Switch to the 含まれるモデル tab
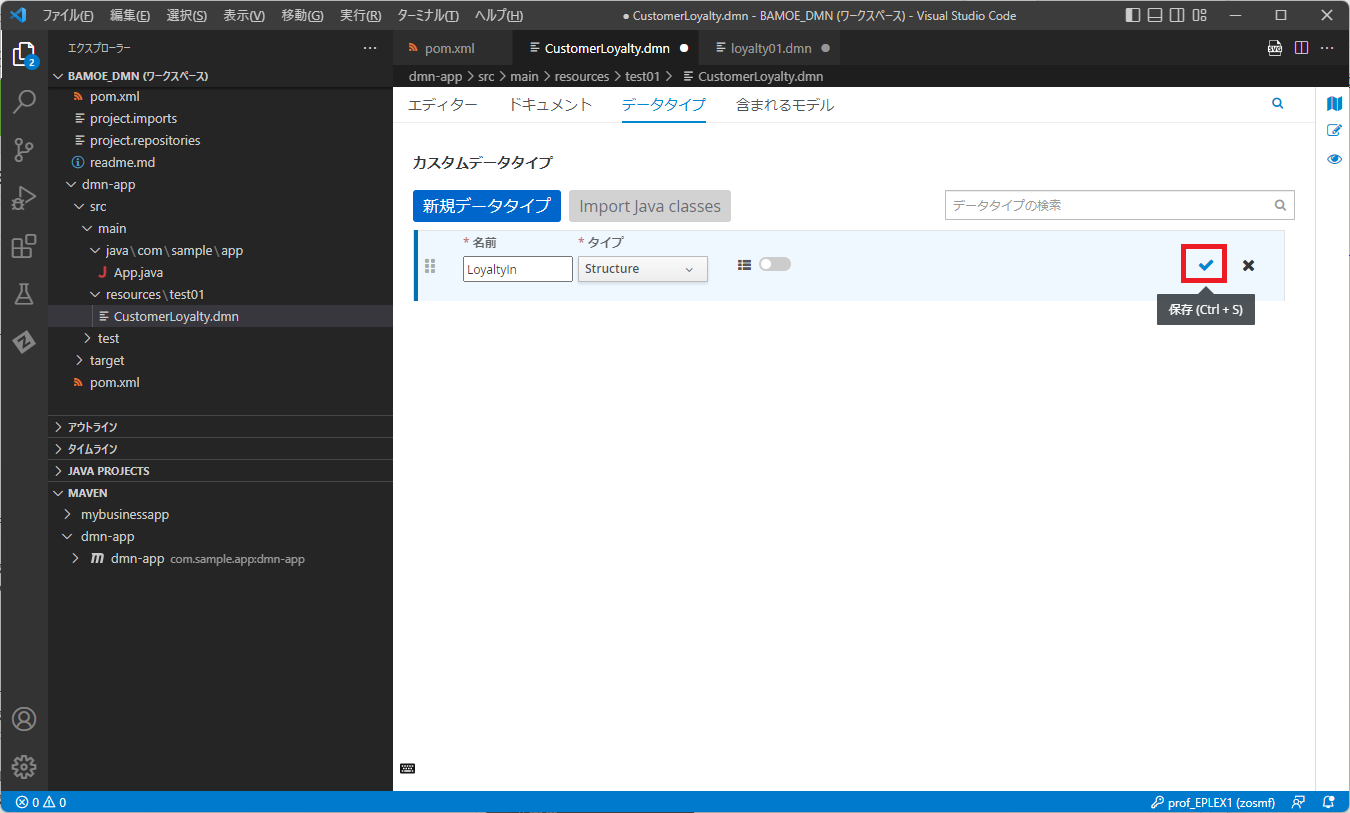The height and width of the screenshot is (813, 1350). (785, 105)
